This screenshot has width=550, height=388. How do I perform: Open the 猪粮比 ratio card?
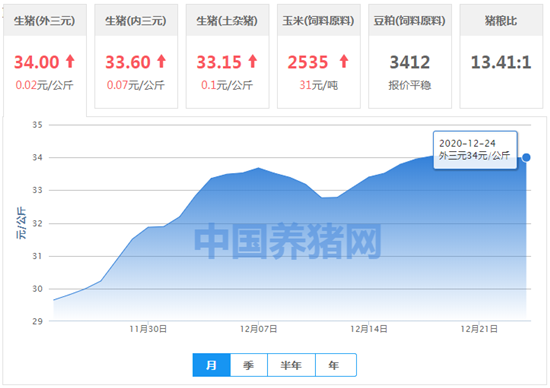coord(501,56)
